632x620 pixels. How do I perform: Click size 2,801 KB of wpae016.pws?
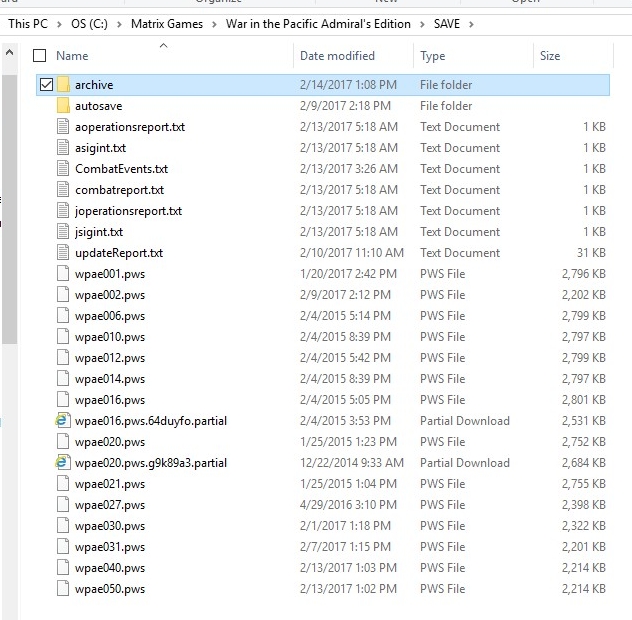coord(584,399)
